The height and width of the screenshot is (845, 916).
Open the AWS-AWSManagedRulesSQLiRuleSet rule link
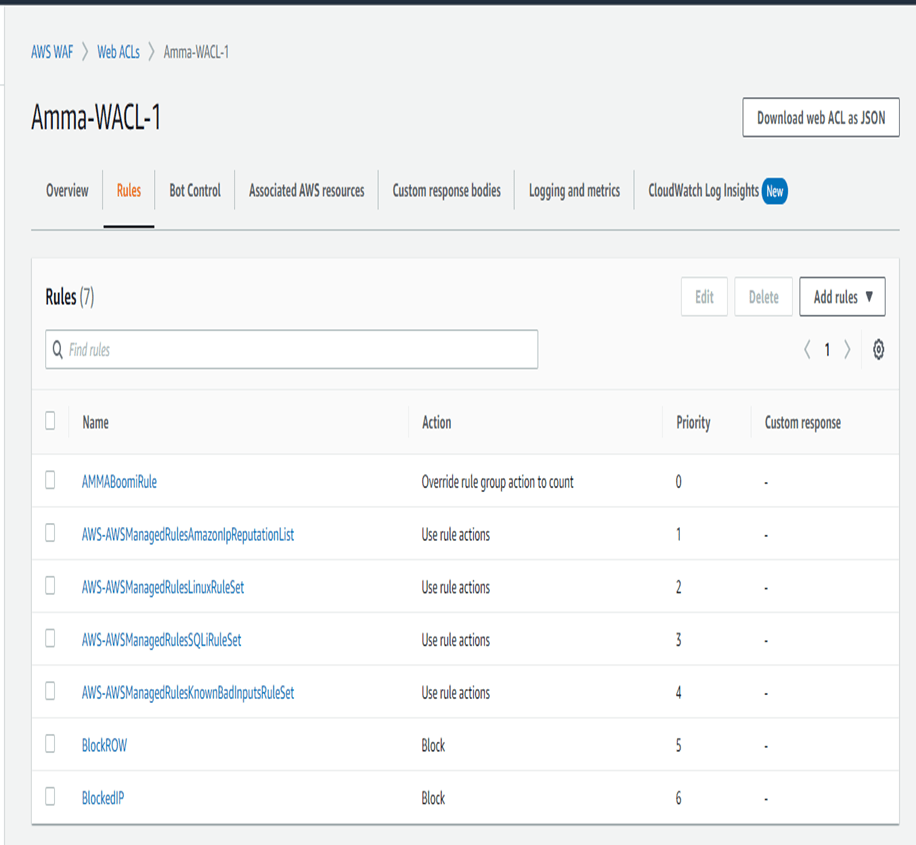(x=161, y=640)
